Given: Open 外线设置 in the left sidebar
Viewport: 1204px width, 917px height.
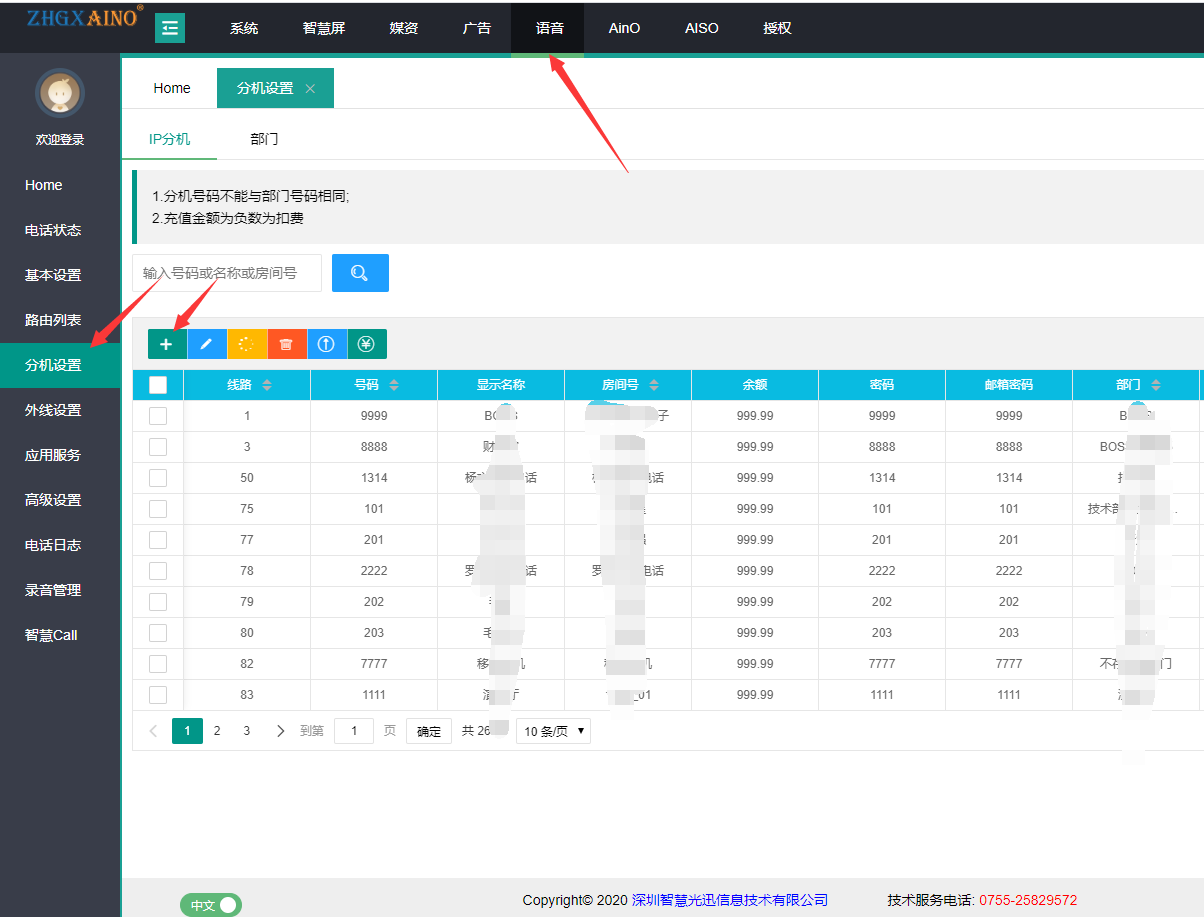Looking at the screenshot, I should [x=53, y=410].
